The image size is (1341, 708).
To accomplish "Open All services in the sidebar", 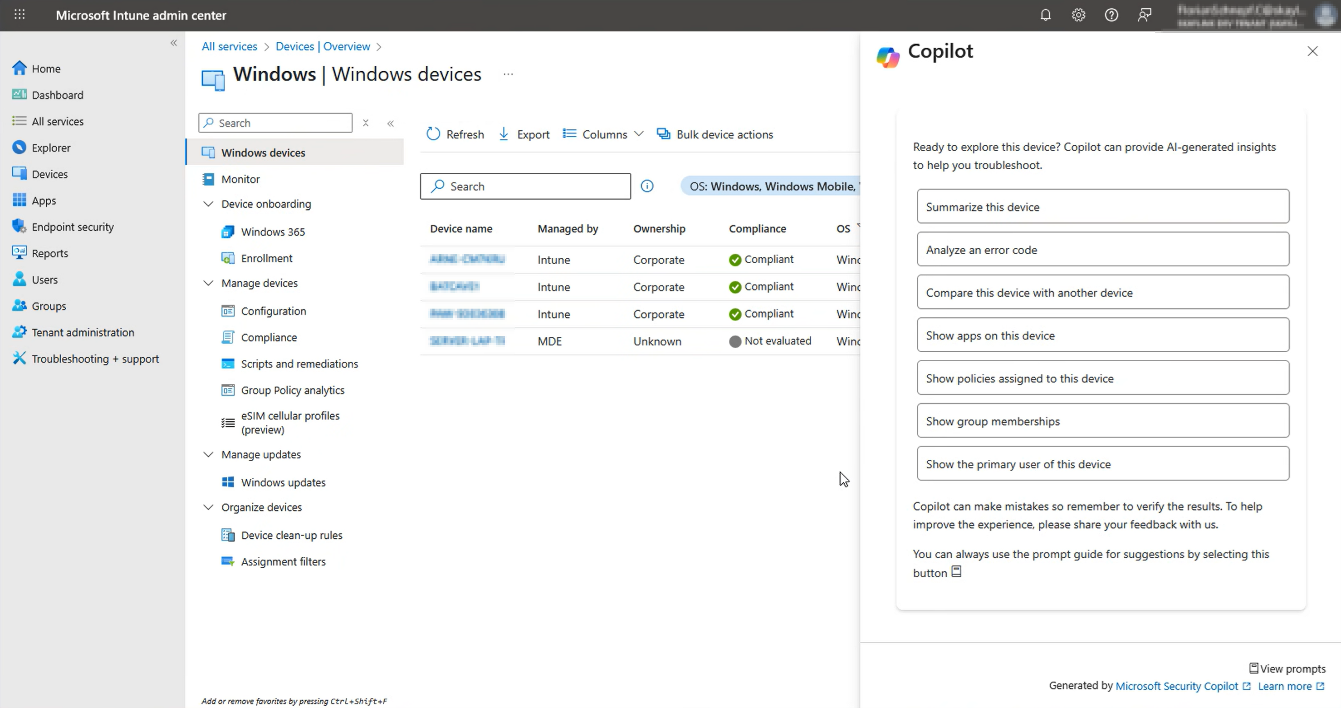I will tap(57, 121).
